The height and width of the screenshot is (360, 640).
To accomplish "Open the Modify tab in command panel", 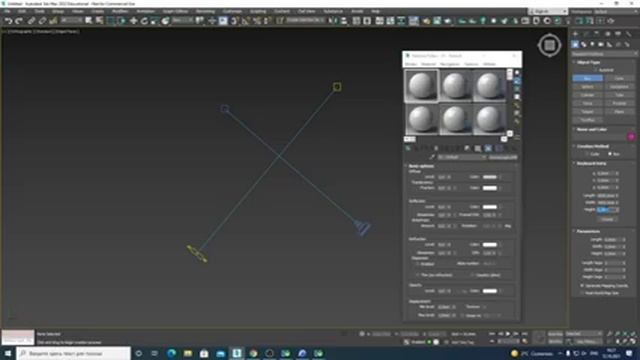I will tap(586, 34).
